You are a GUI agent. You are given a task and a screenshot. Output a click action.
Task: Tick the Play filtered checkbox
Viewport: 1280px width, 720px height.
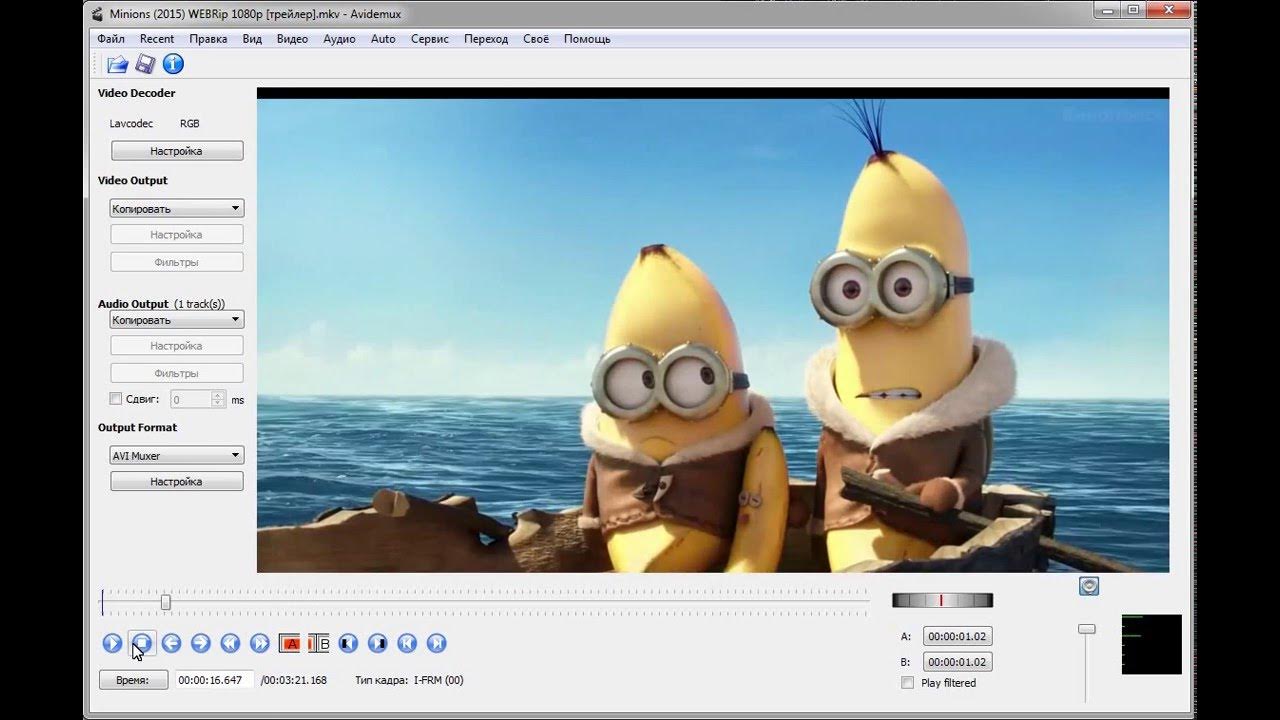[907, 683]
